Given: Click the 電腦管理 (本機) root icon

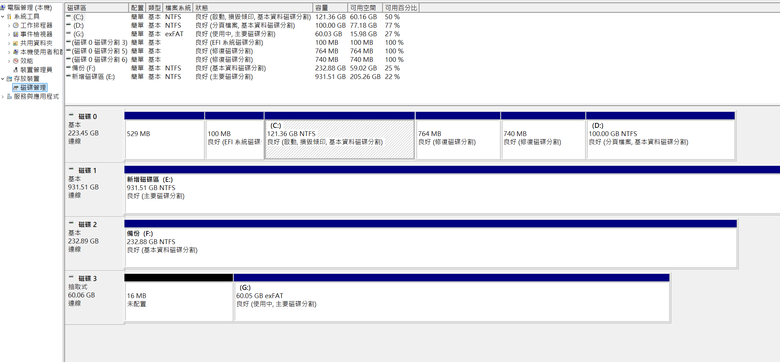Looking at the screenshot, I should pos(3,7).
